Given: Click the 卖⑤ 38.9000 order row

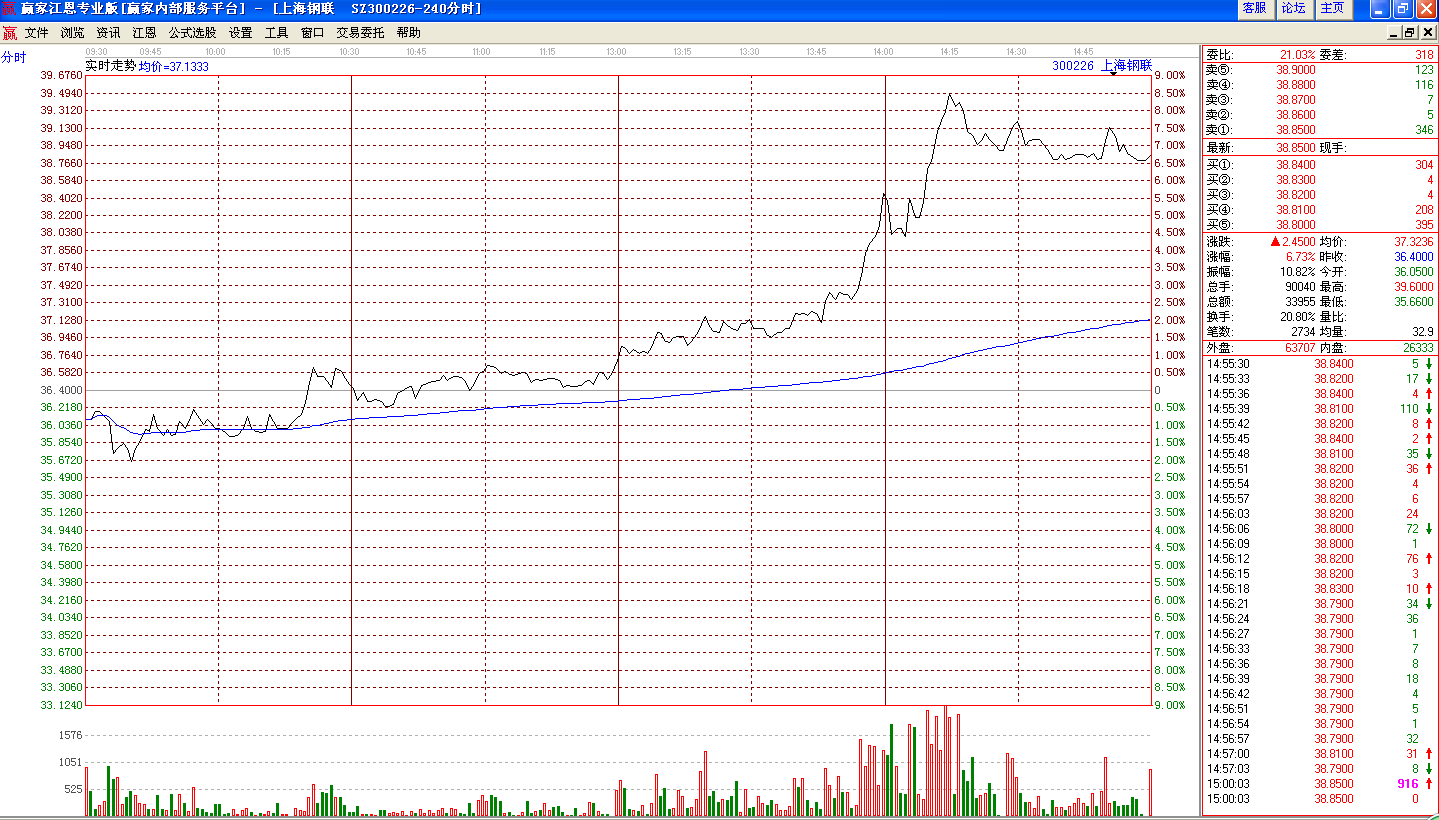Looking at the screenshot, I should (1319, 70).
